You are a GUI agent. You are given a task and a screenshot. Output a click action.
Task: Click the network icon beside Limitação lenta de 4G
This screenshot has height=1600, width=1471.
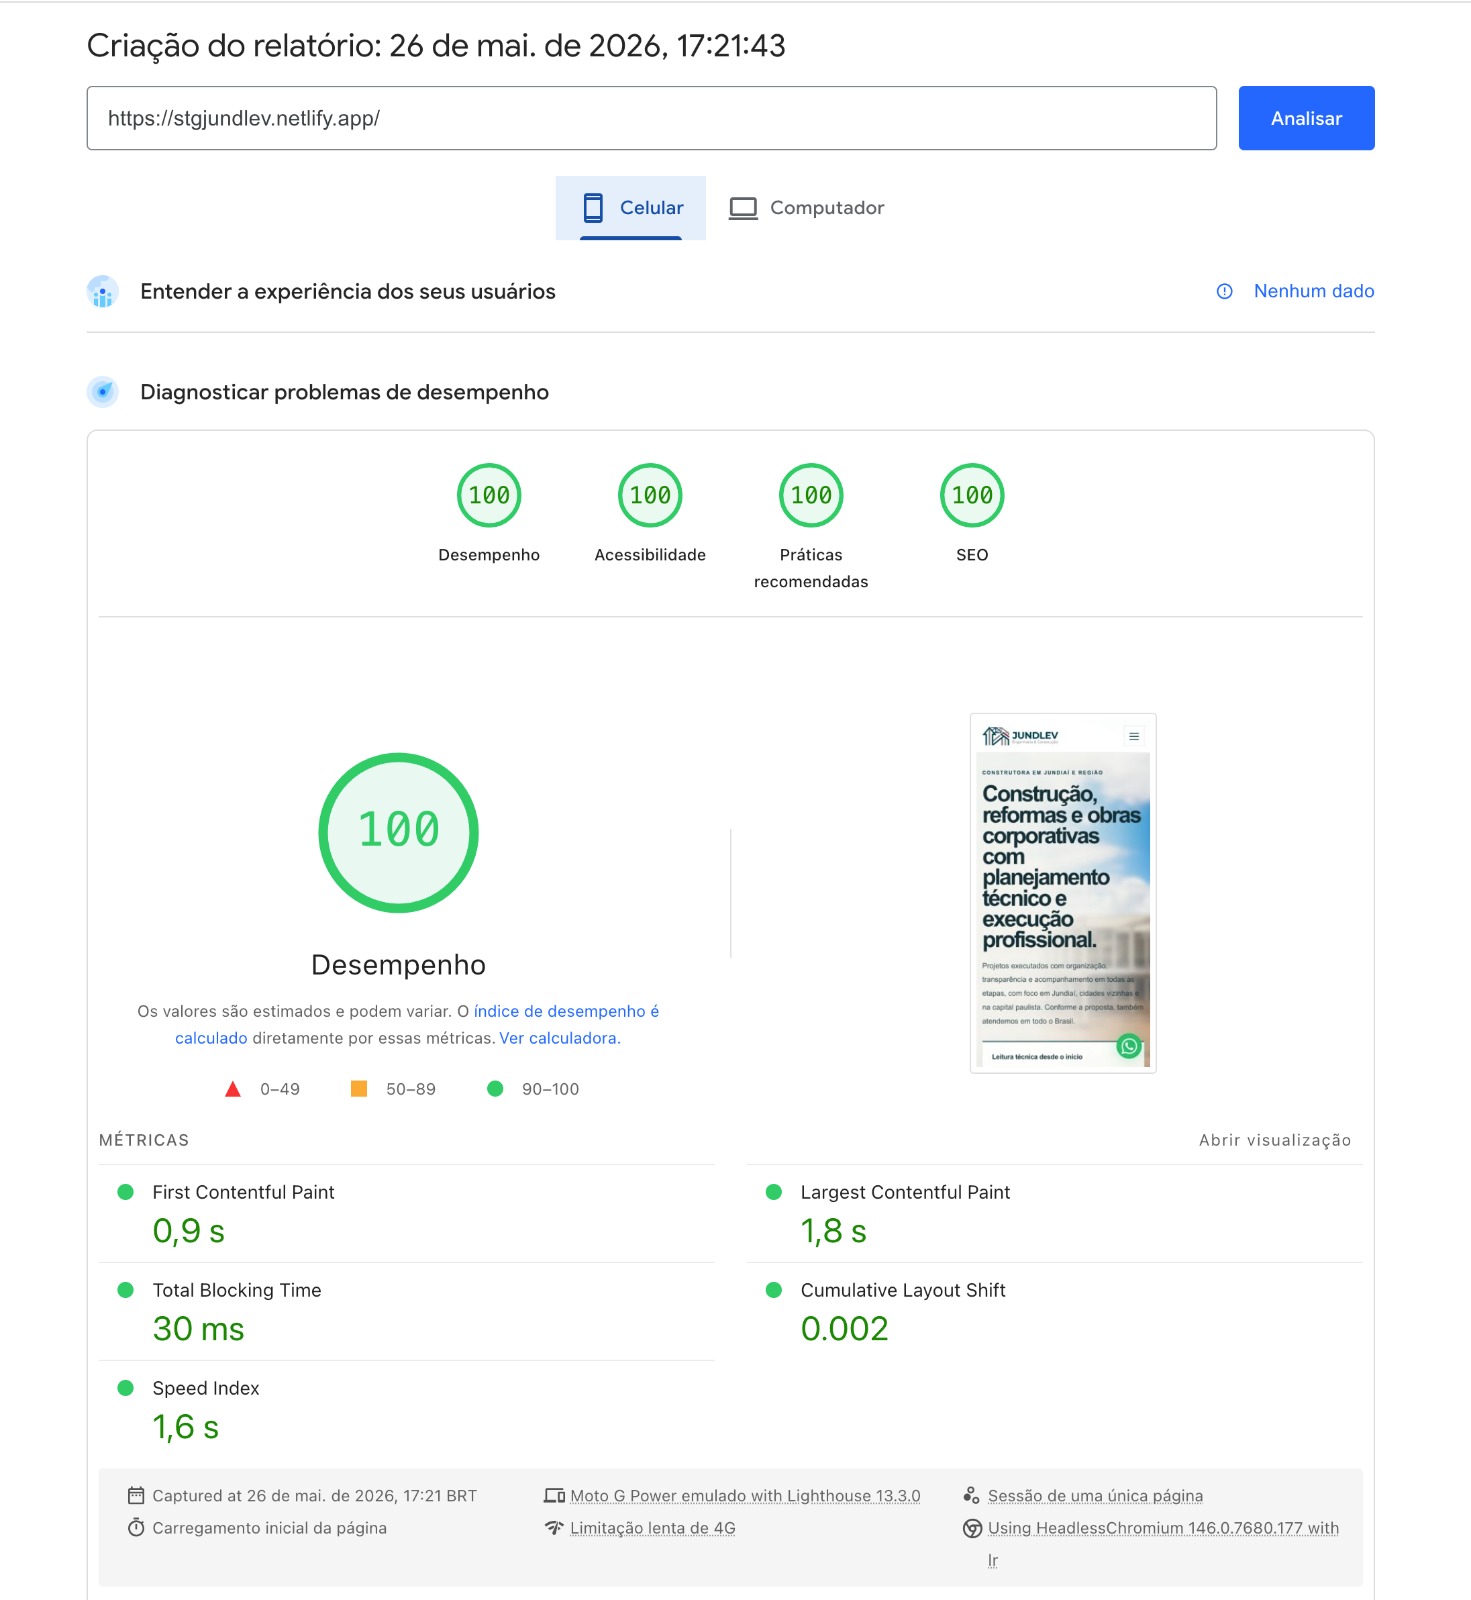point(554,1528)
